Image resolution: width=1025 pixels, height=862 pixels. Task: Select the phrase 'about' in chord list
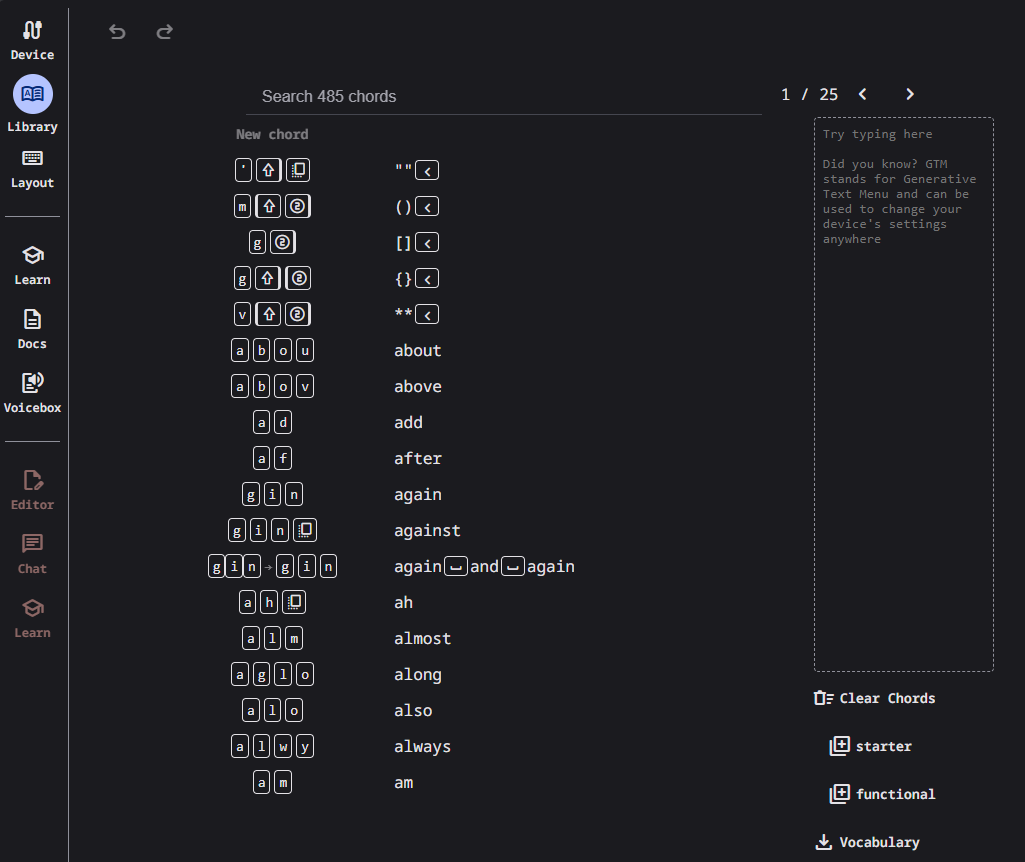[418, 350]
